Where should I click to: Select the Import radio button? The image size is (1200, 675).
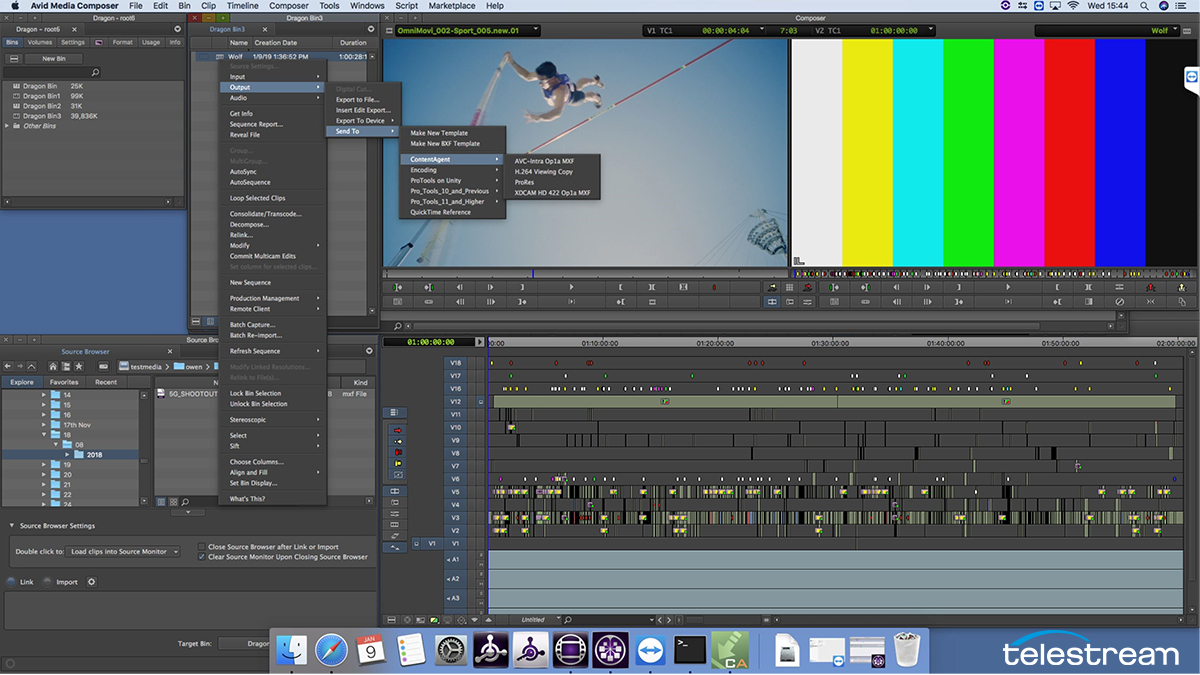(47, 582)
